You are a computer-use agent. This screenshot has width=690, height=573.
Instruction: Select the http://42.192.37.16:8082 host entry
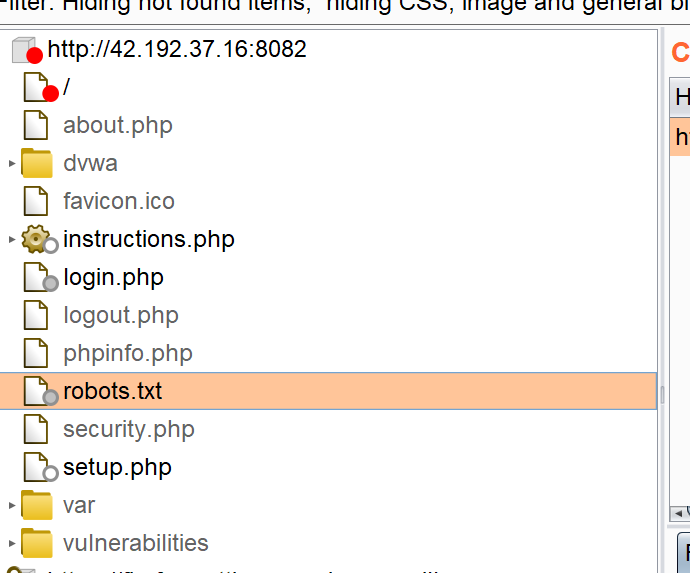click(x=177, y=49)
